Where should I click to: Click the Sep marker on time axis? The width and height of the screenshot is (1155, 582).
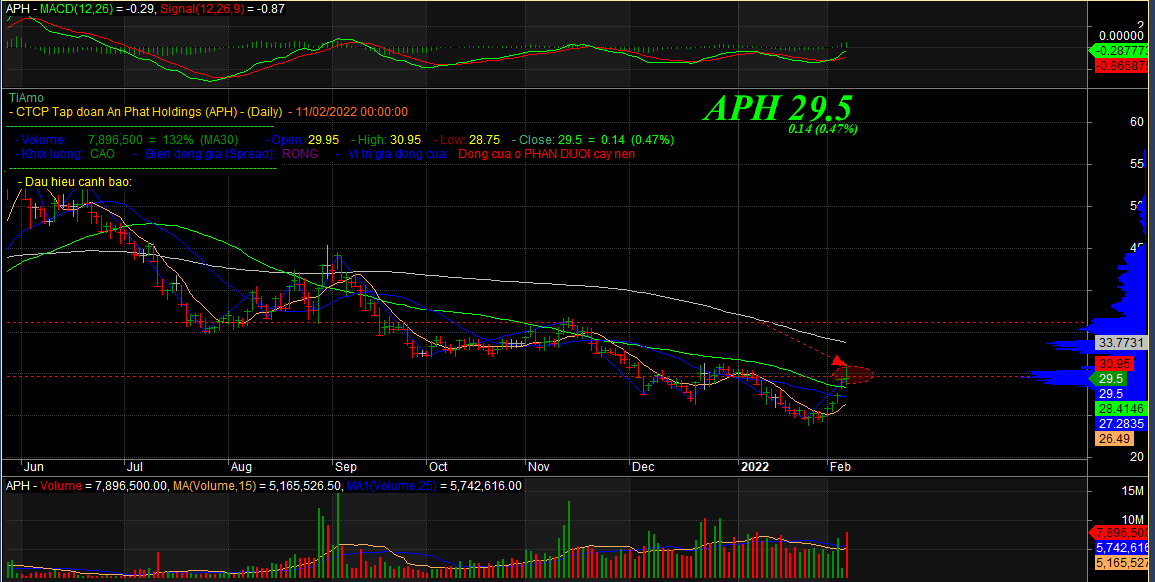coord(345,467)
